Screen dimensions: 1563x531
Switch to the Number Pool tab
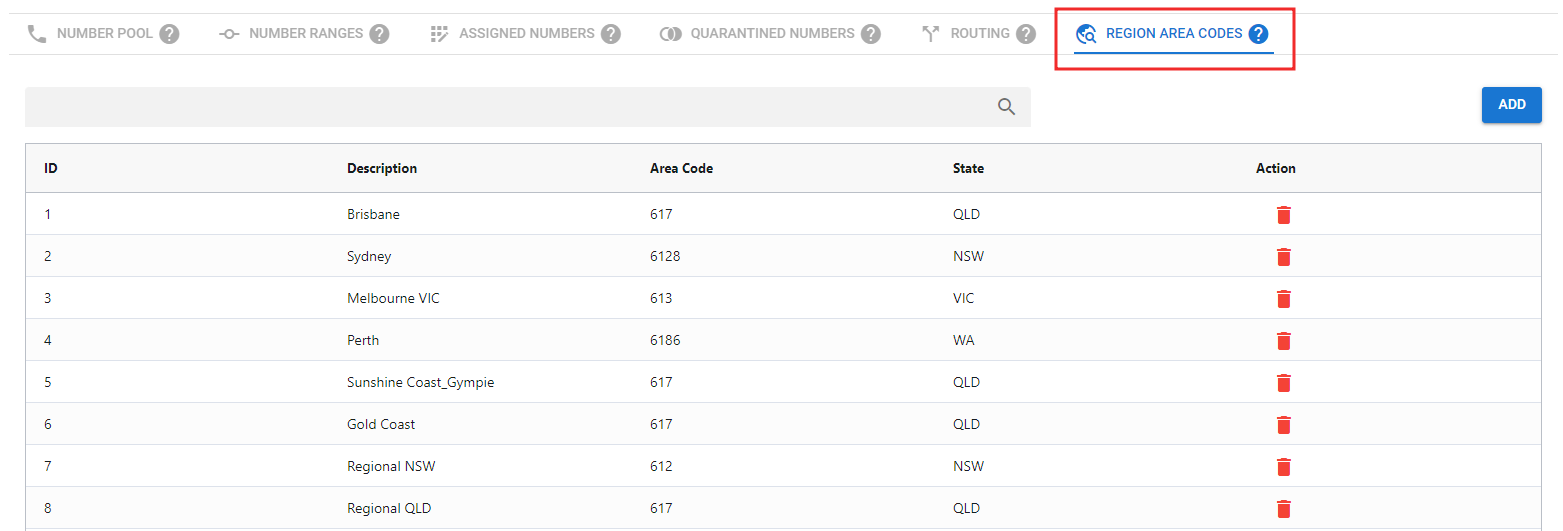[104, 34]
